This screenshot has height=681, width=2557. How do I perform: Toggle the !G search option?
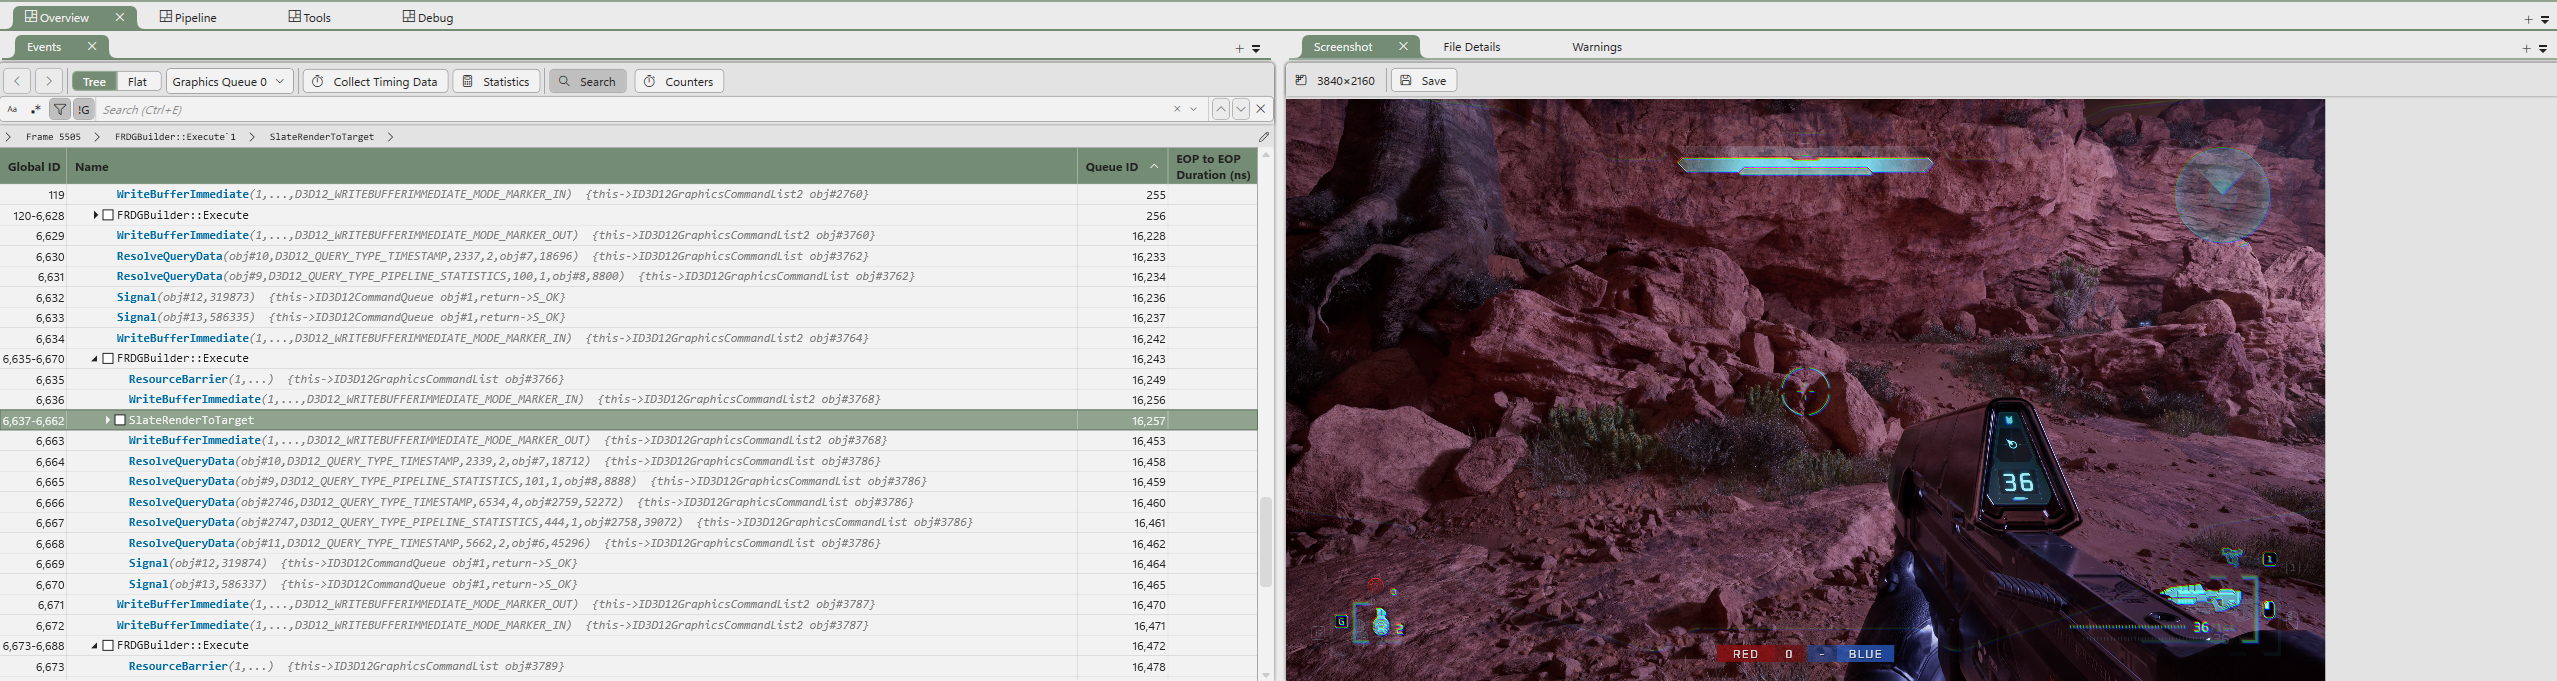[84, 109]
